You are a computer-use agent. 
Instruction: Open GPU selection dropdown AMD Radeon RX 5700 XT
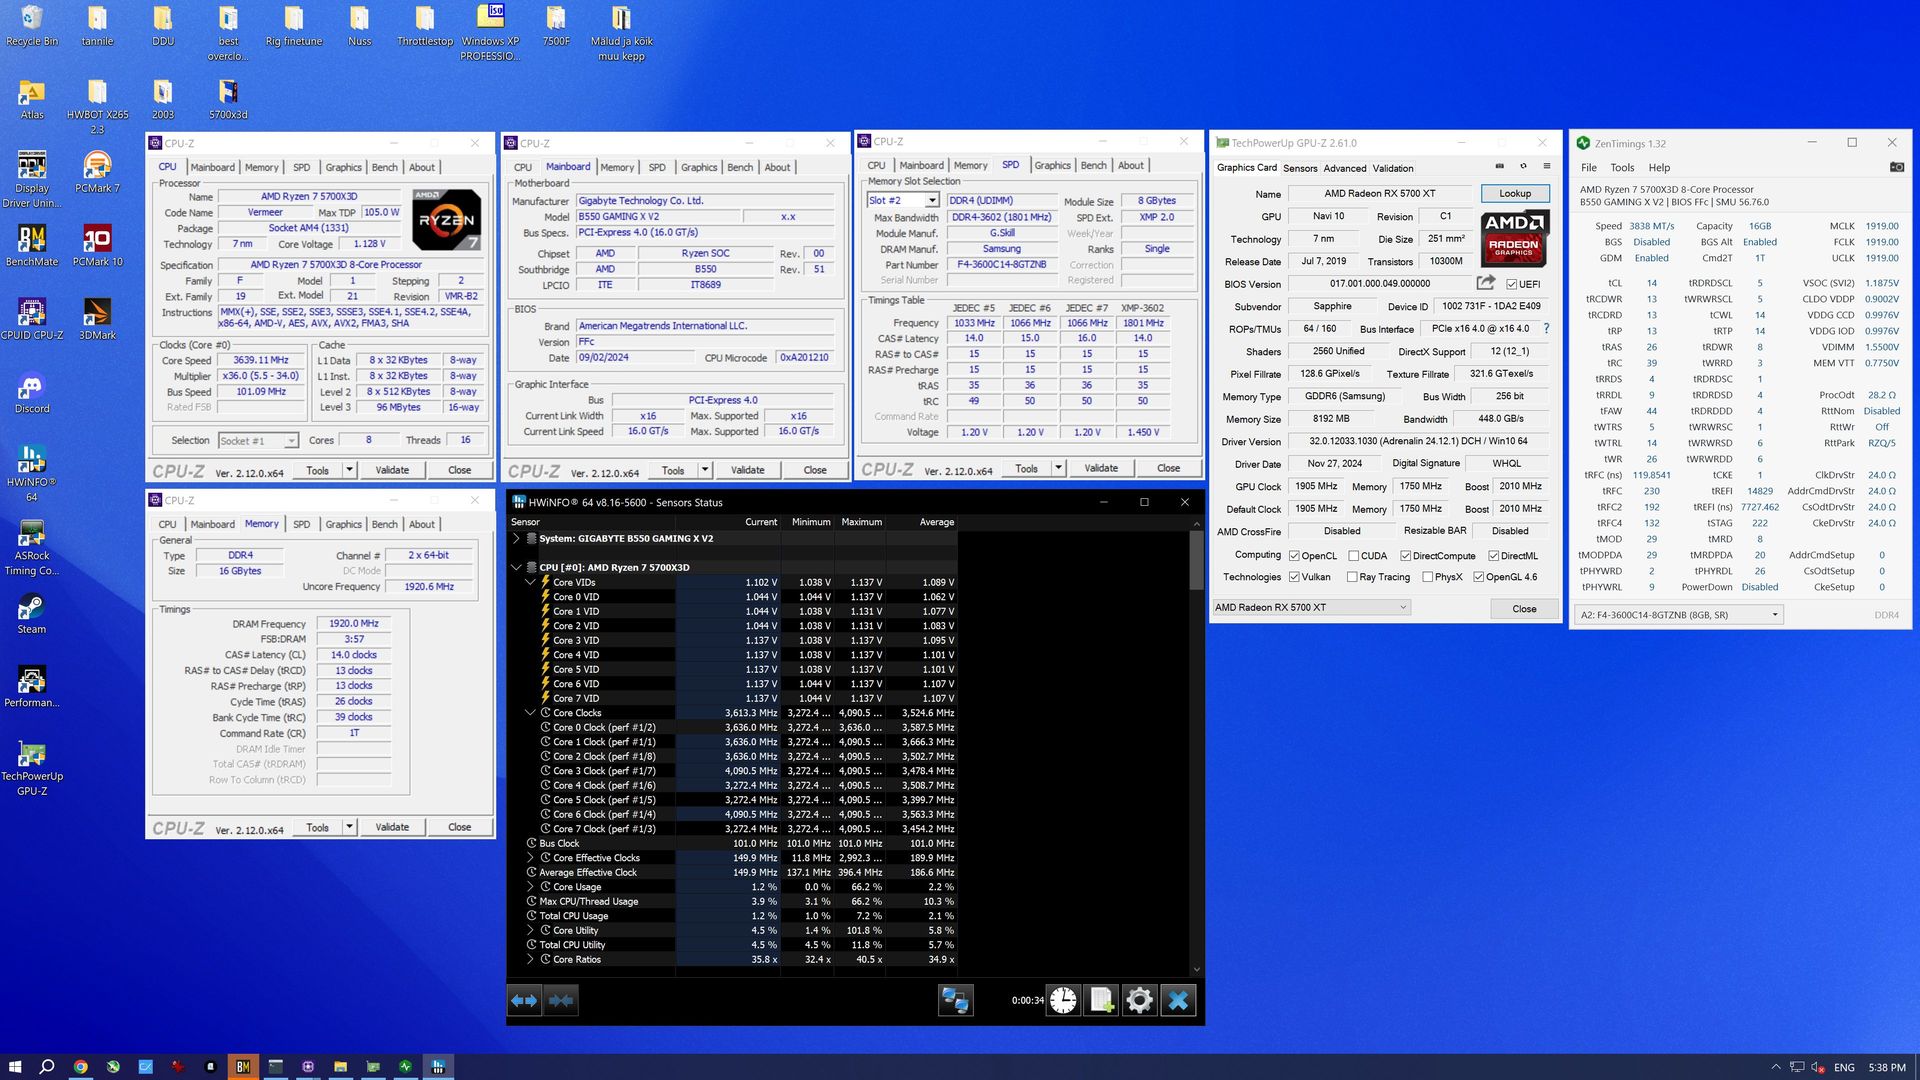(x=1311, y=607)
